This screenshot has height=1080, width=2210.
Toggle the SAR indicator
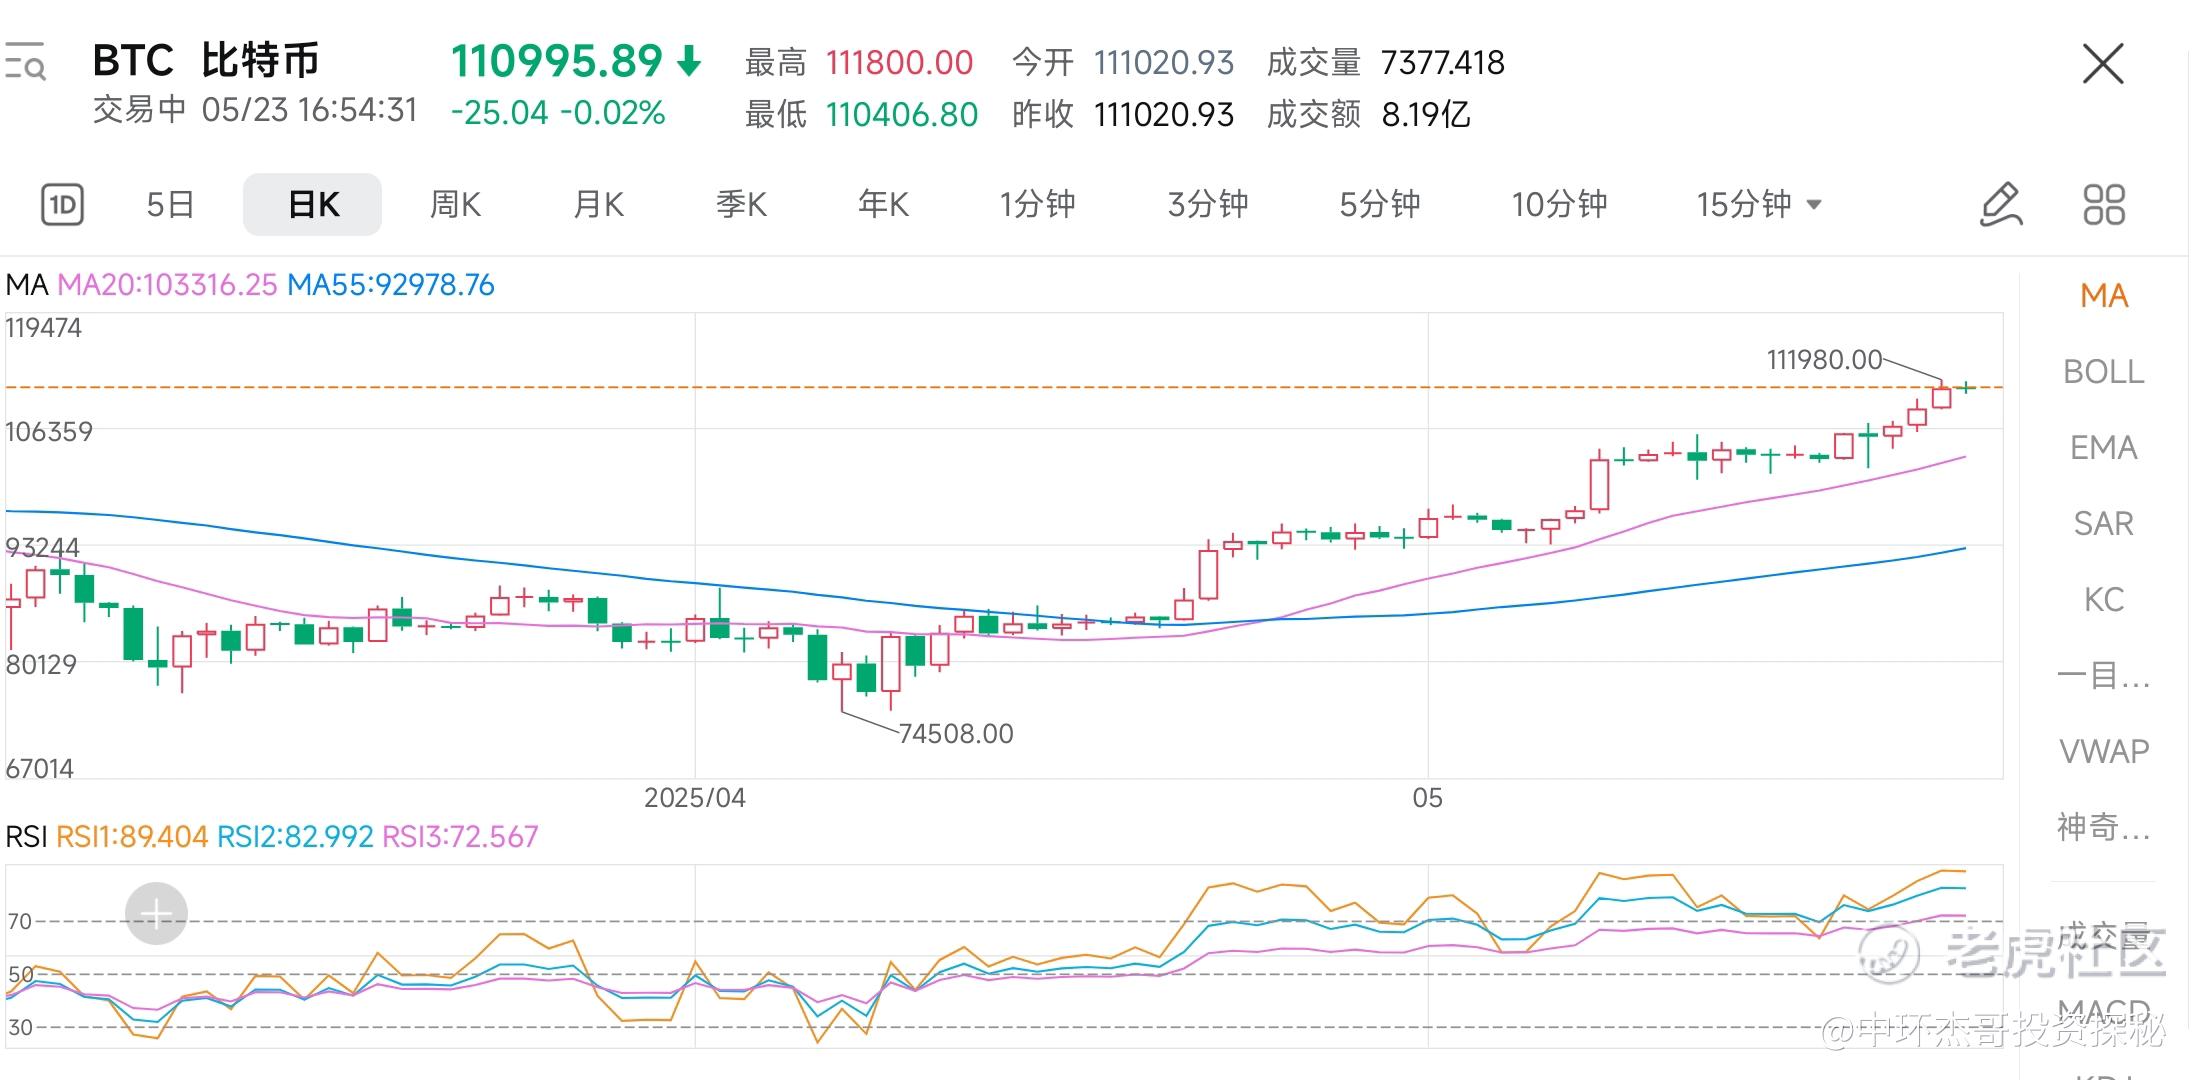pos(2103,524)
